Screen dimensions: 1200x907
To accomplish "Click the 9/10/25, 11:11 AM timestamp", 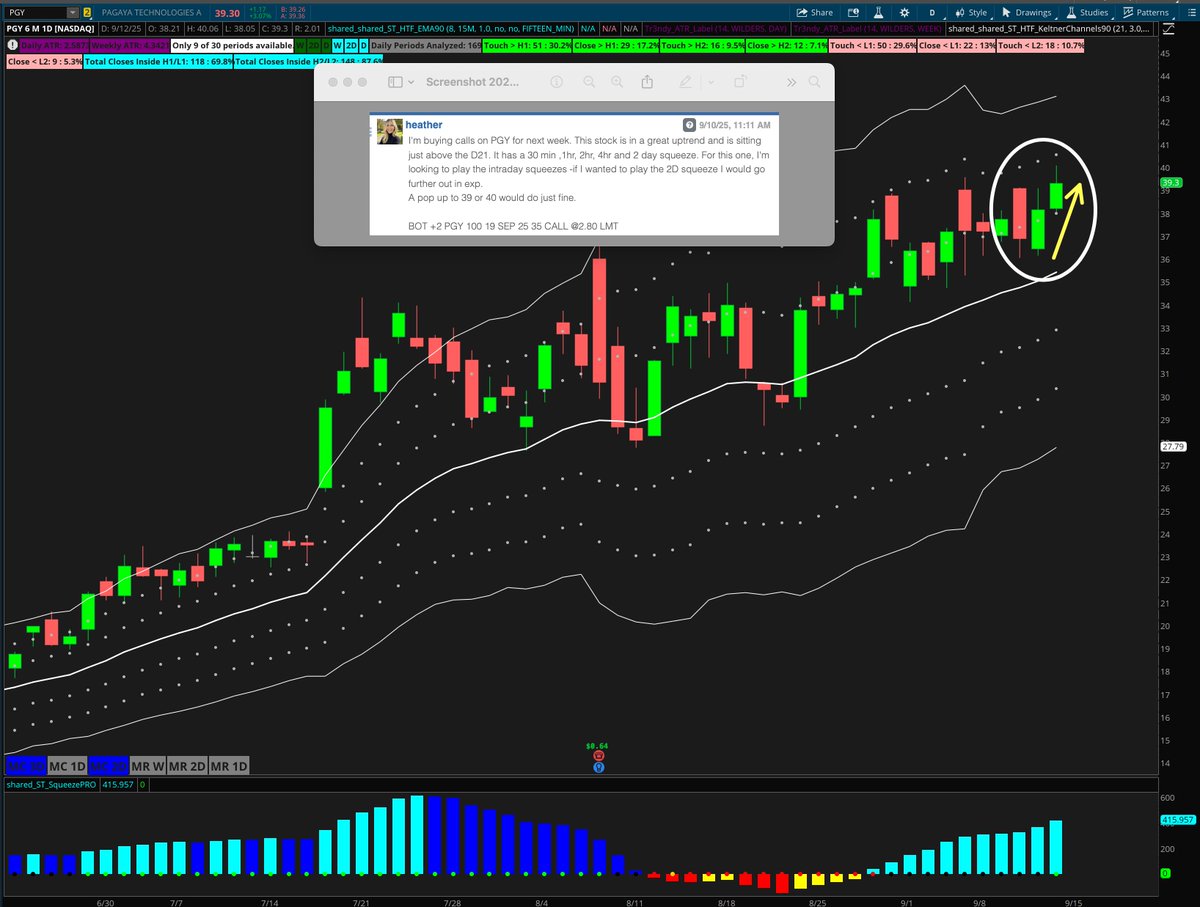I will [x=734, y=125].
